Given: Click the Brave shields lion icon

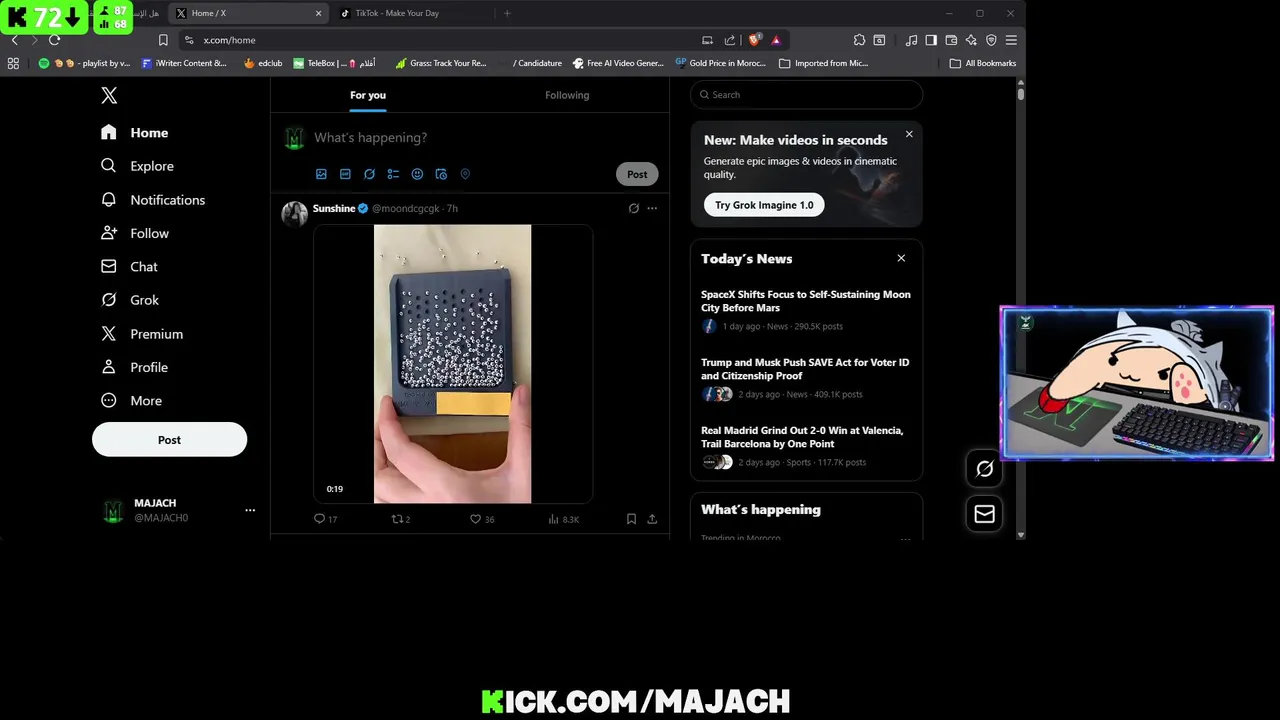Looking at the screenshot, I should coord(754,40).
